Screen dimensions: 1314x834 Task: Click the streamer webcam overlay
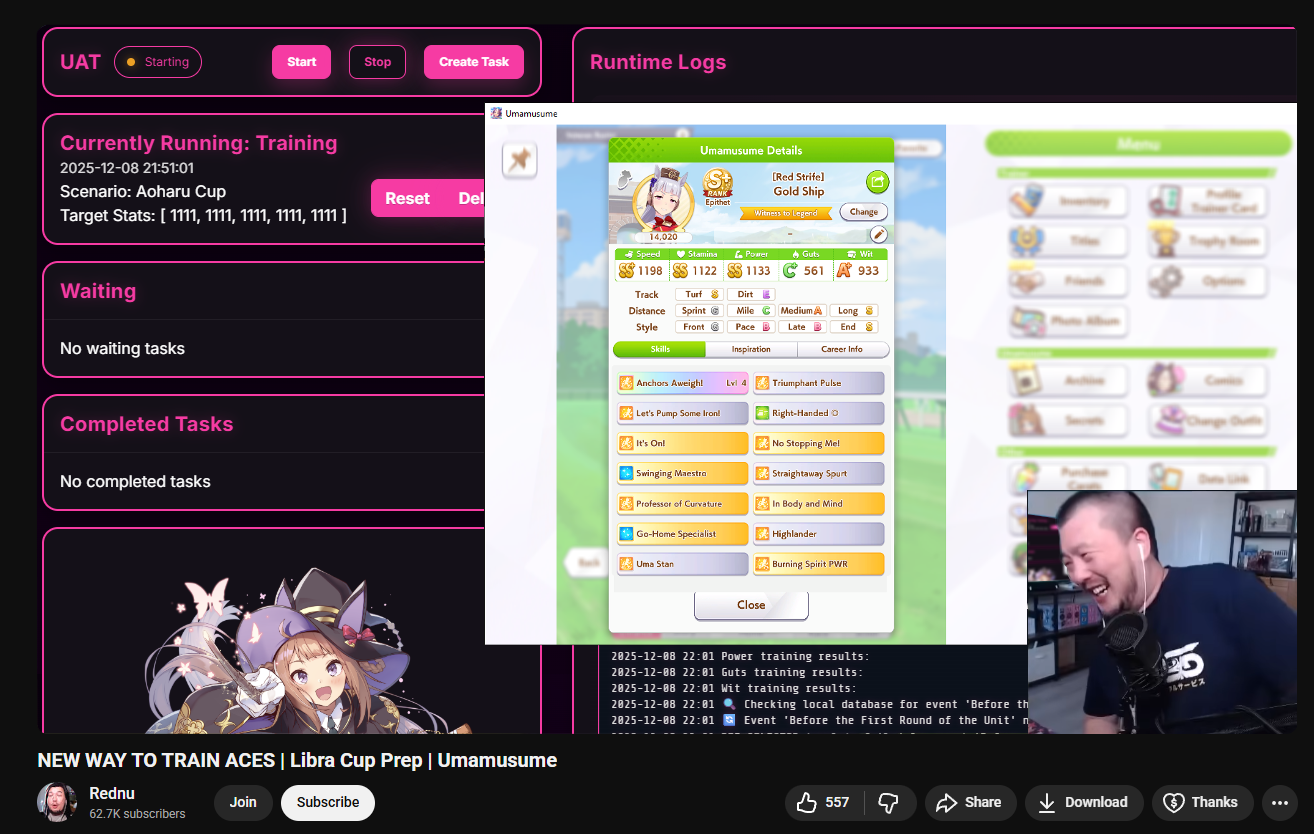click(1162, 612)
